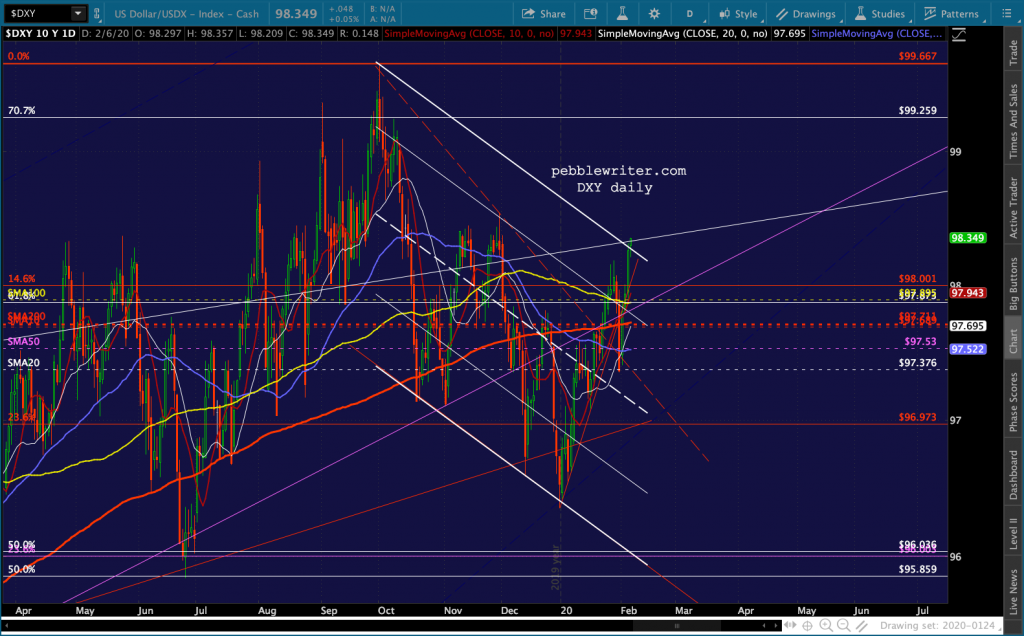Open the D timeframe selector
The height and width of the screenshot is (636, 1024).
tap(690, 14)
